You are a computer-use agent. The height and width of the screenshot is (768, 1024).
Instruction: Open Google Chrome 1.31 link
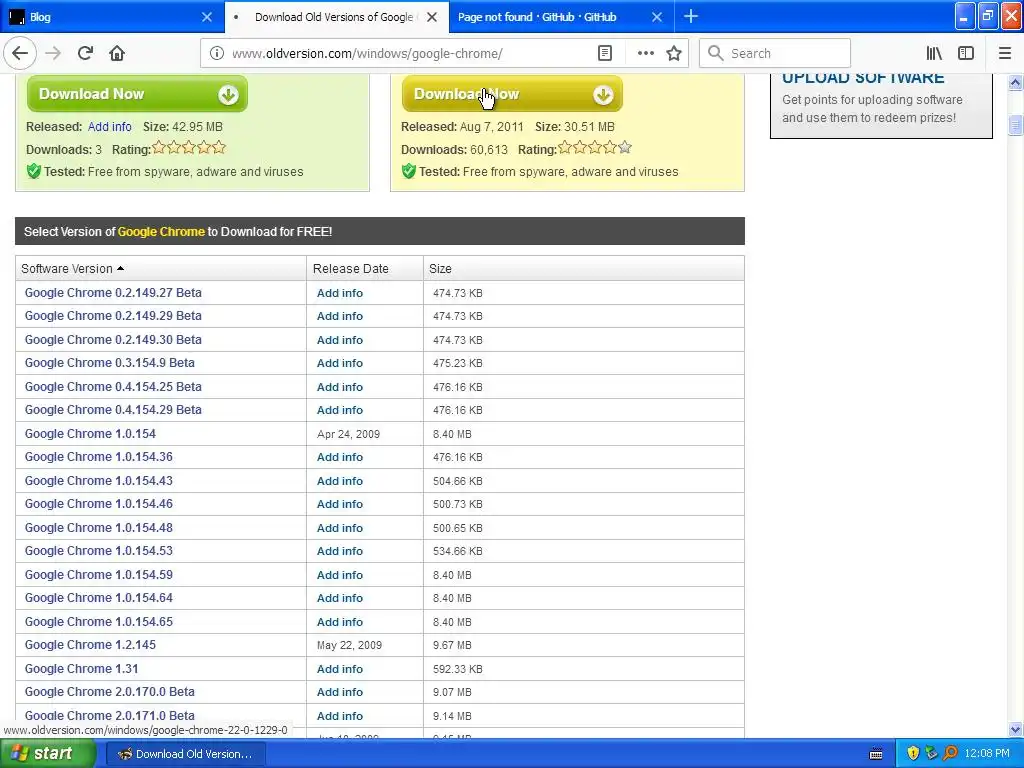(82, 669)
